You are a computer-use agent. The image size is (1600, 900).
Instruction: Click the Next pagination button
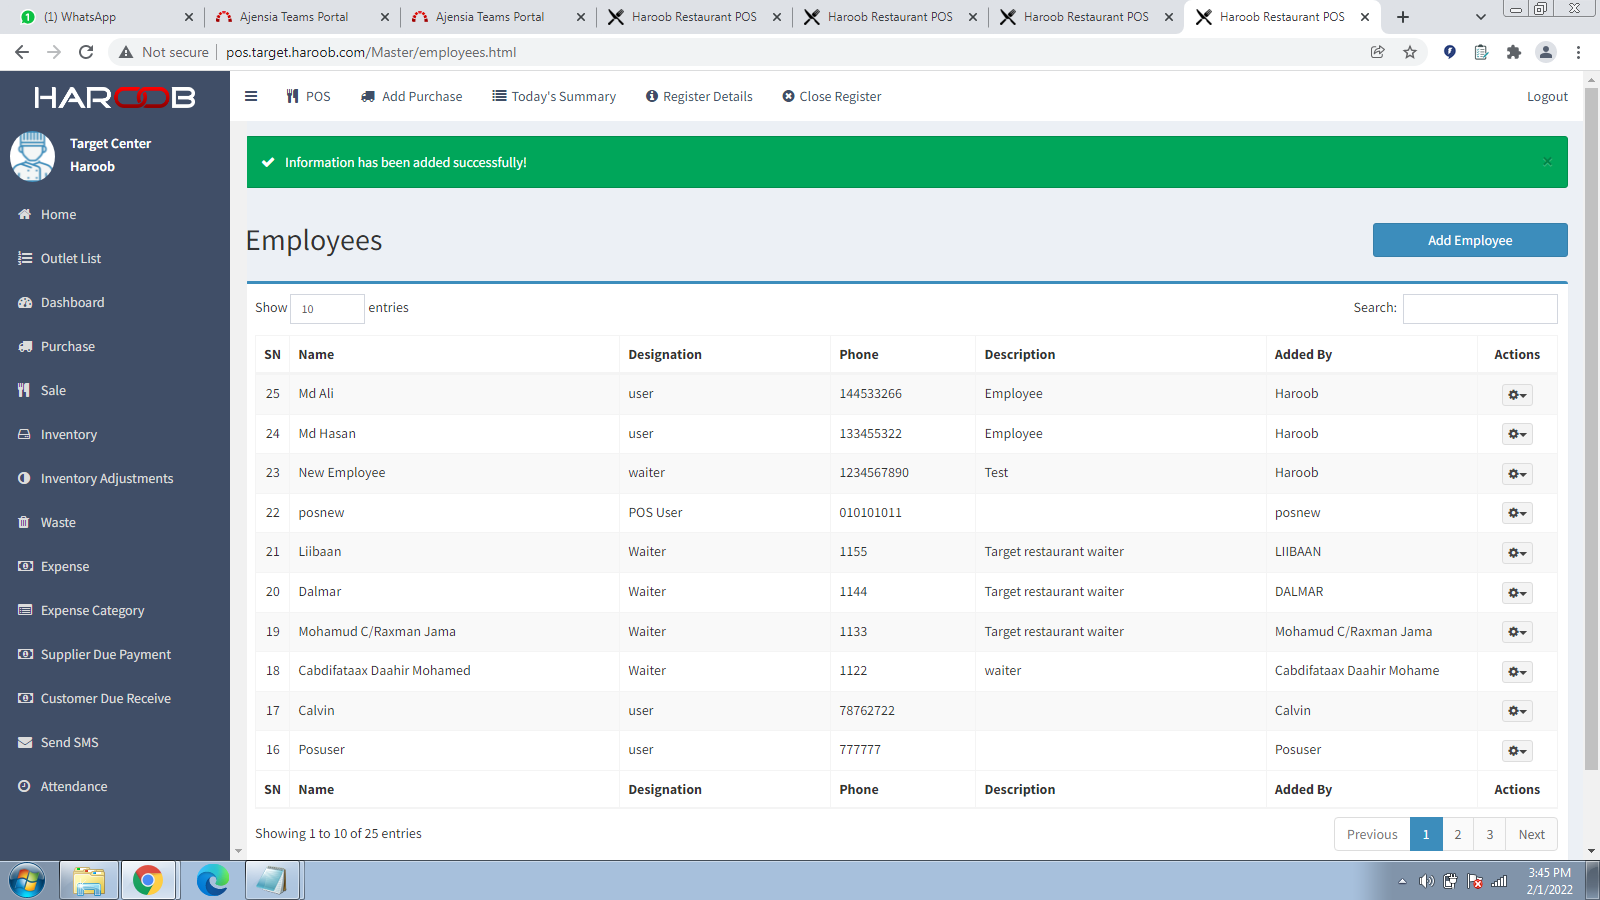pos(1531,834)
